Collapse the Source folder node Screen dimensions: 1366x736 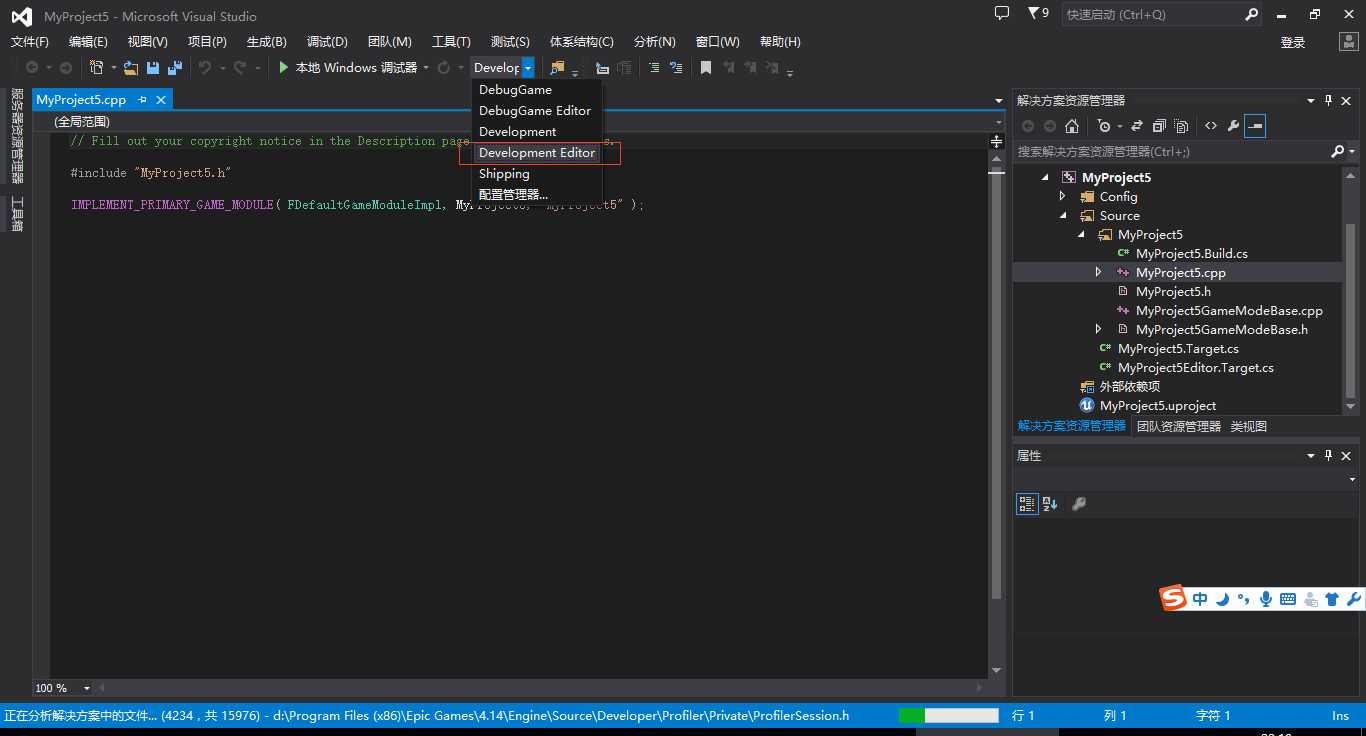click(x=1063, y=216)
